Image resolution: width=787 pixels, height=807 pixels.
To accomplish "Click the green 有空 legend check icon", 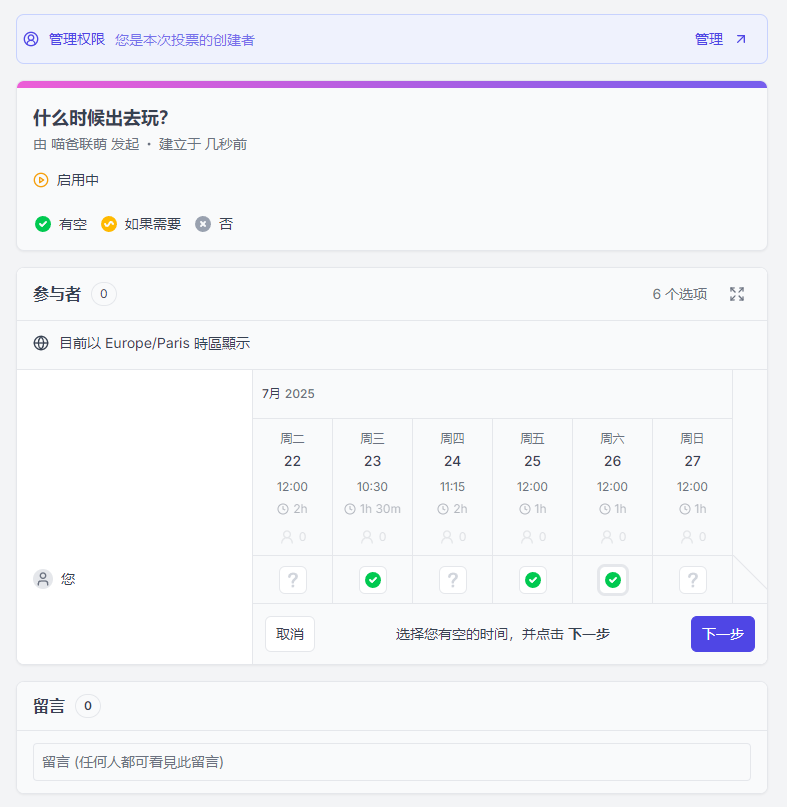I will pyautogui.click(x=43, y=224).
